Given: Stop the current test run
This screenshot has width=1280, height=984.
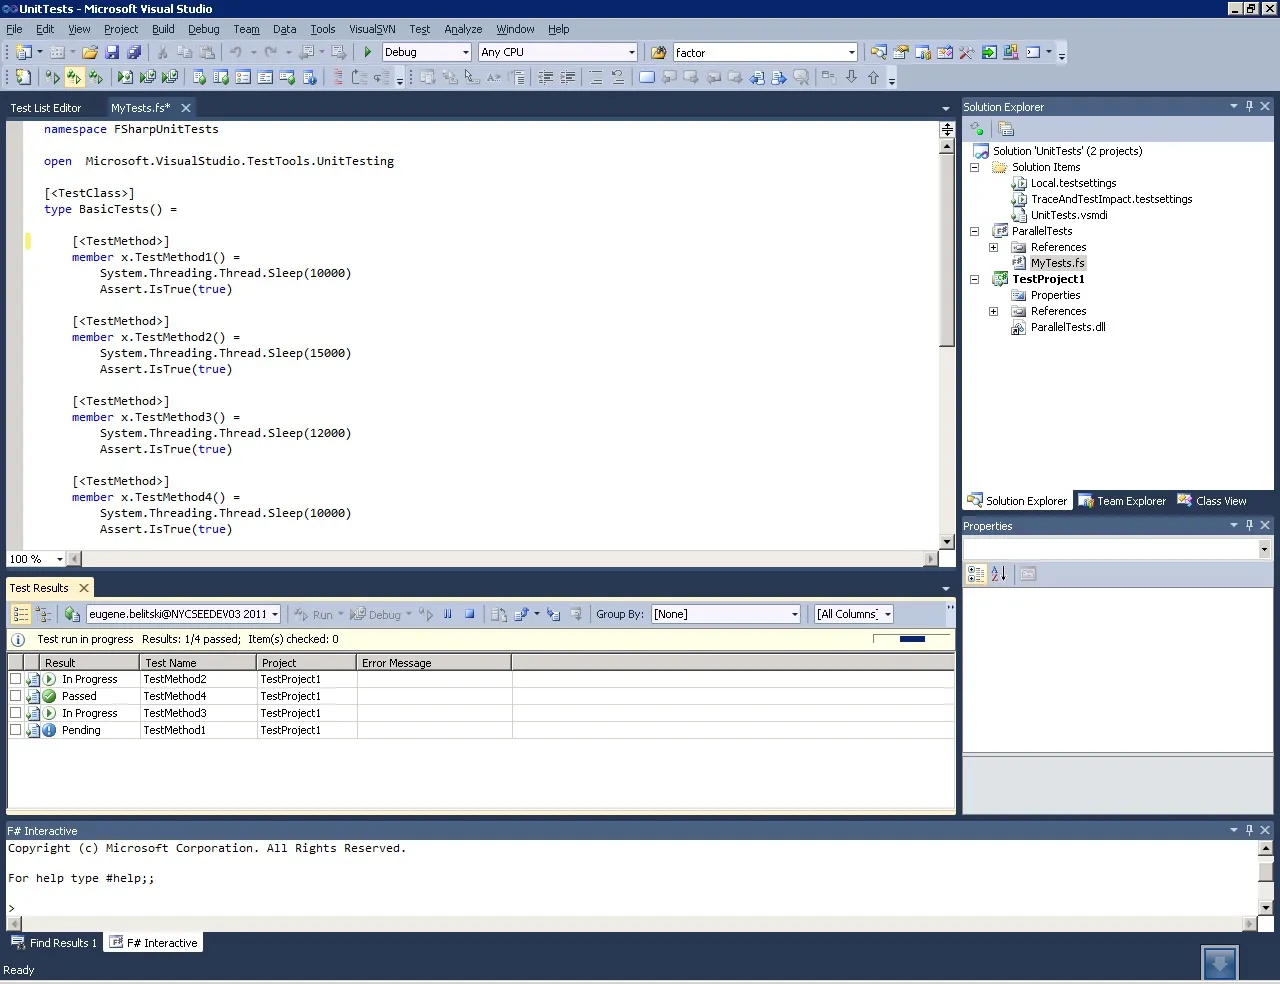Looking at the screenshot, I should tap(469, 614).
